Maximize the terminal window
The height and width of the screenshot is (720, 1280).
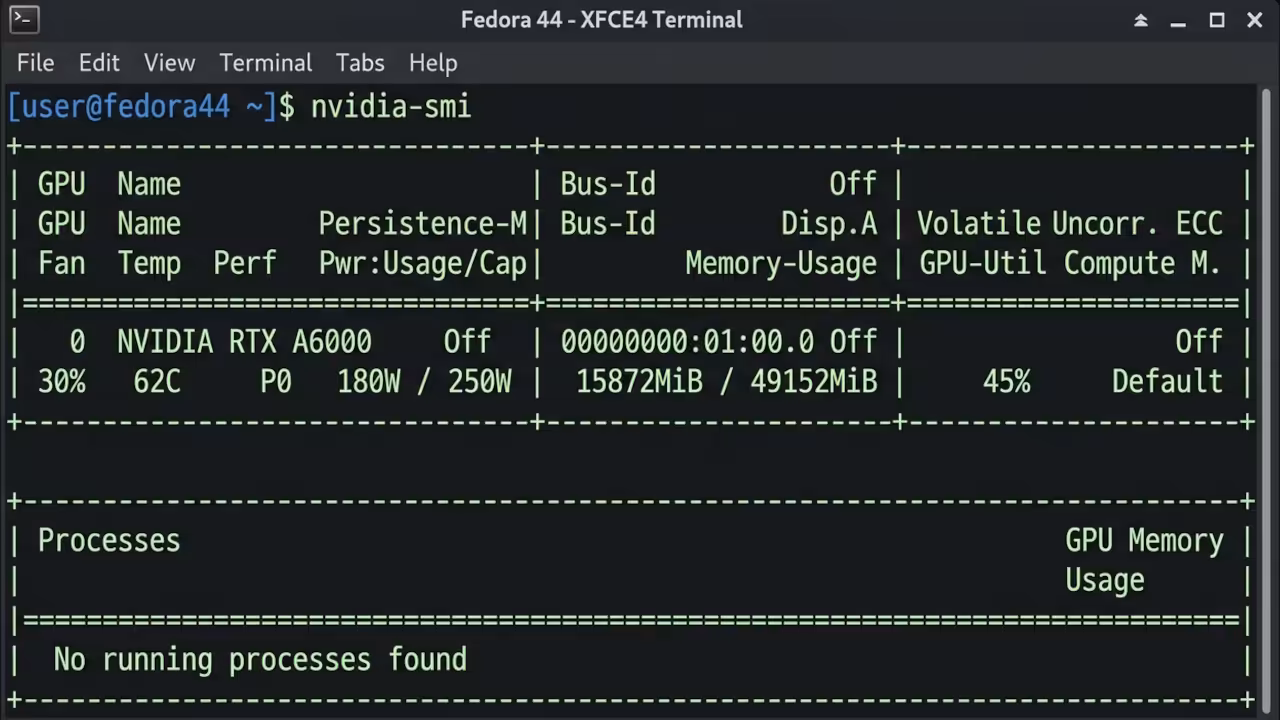1217,20
